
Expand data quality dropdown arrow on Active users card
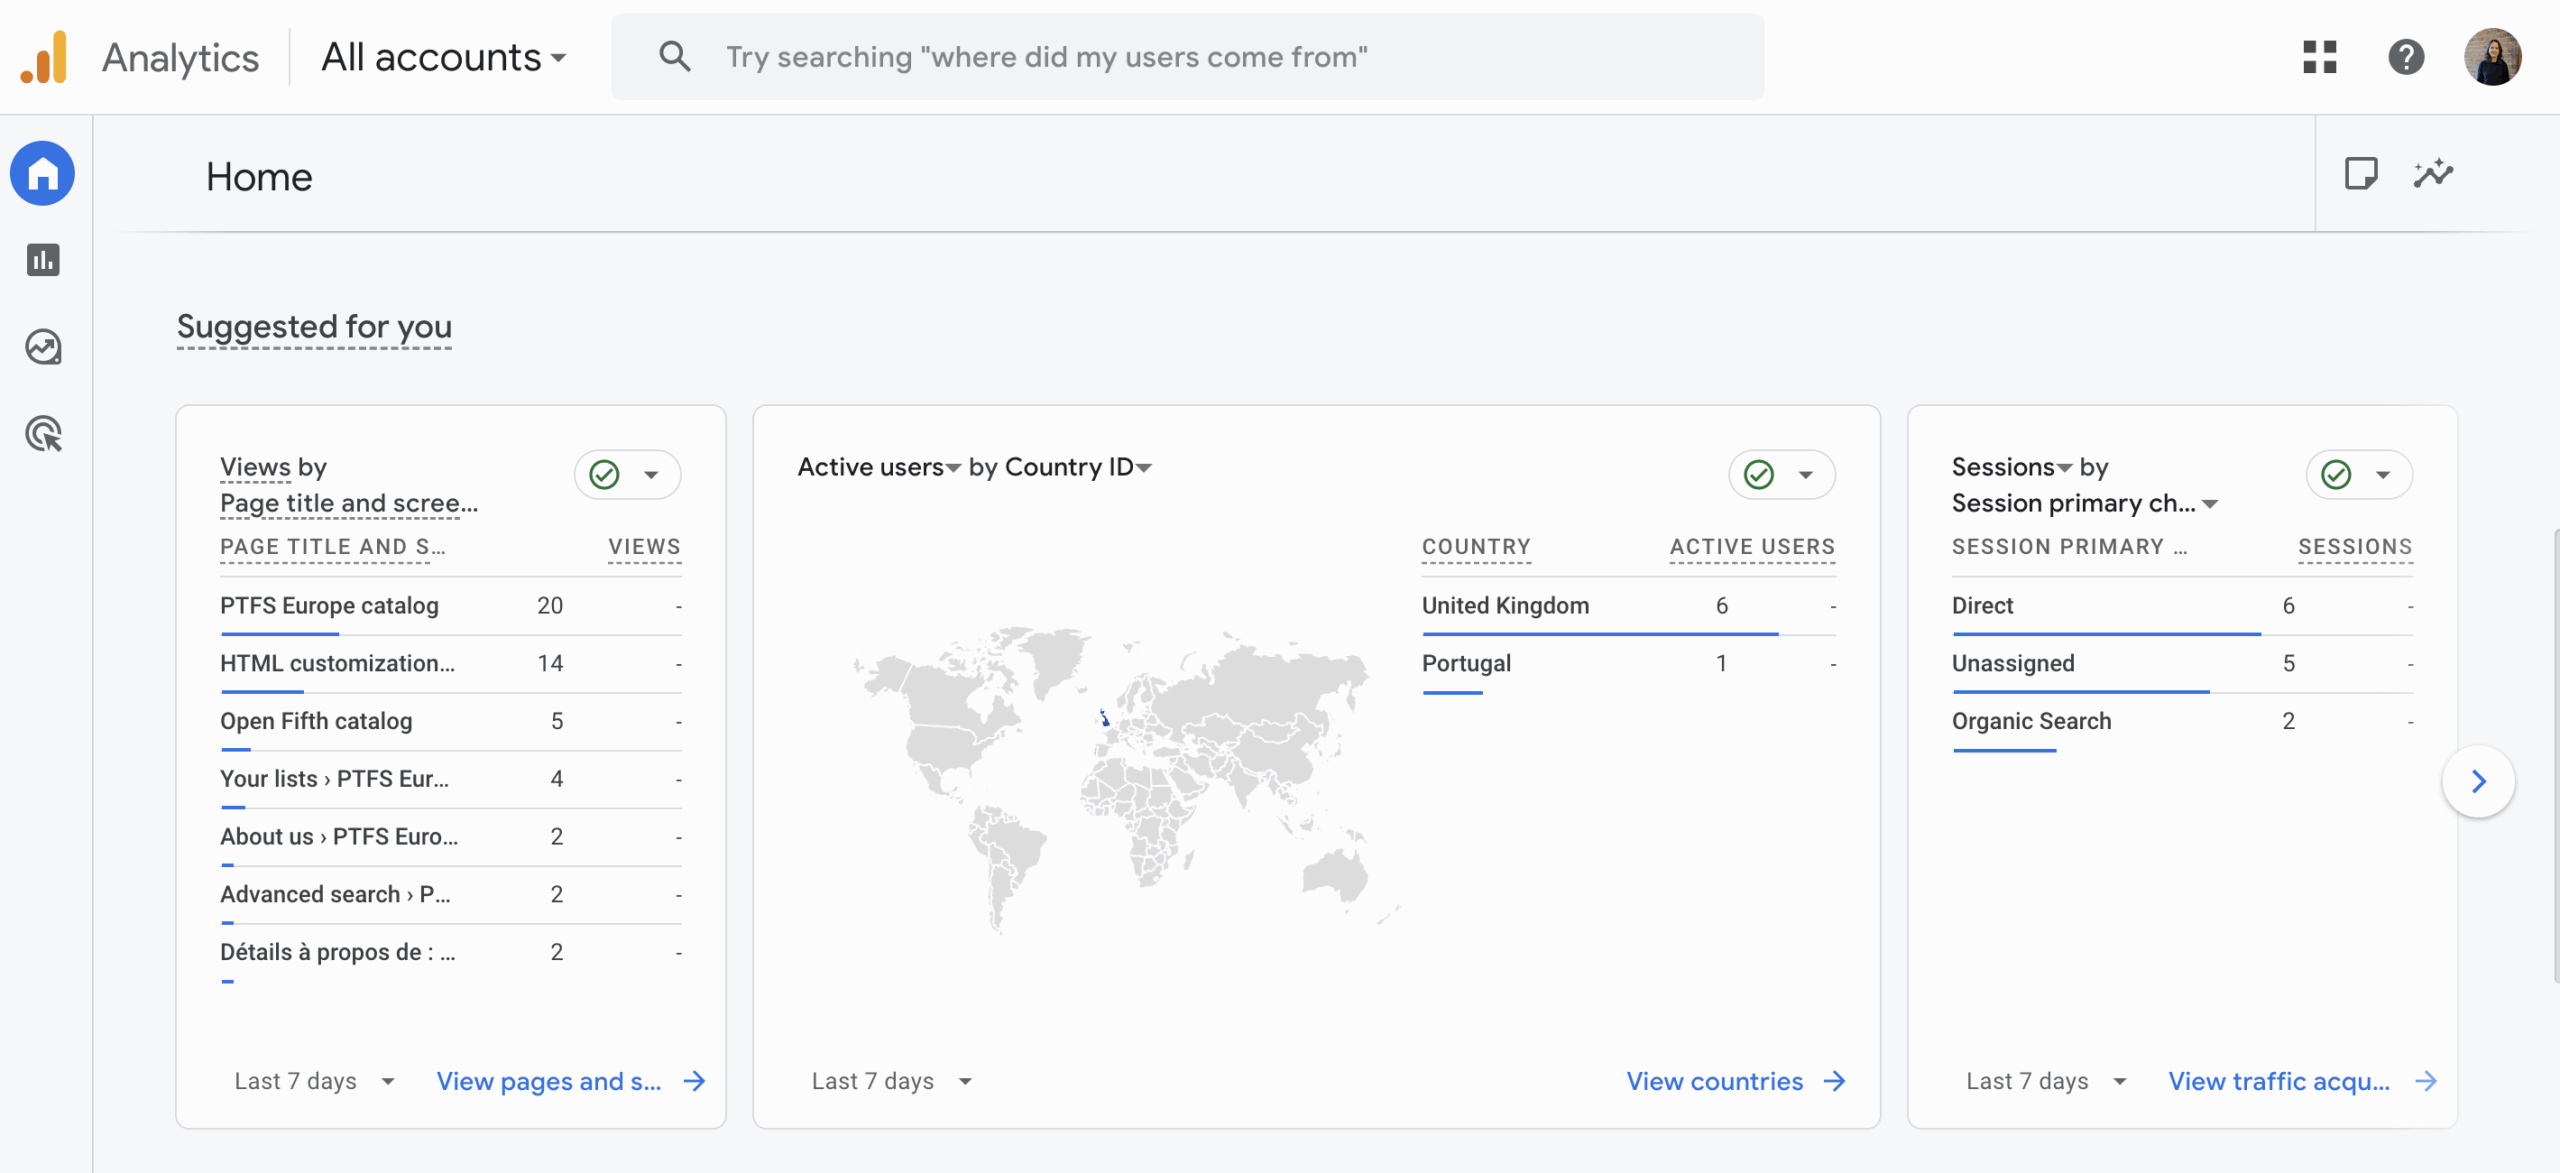[1806, 475]
